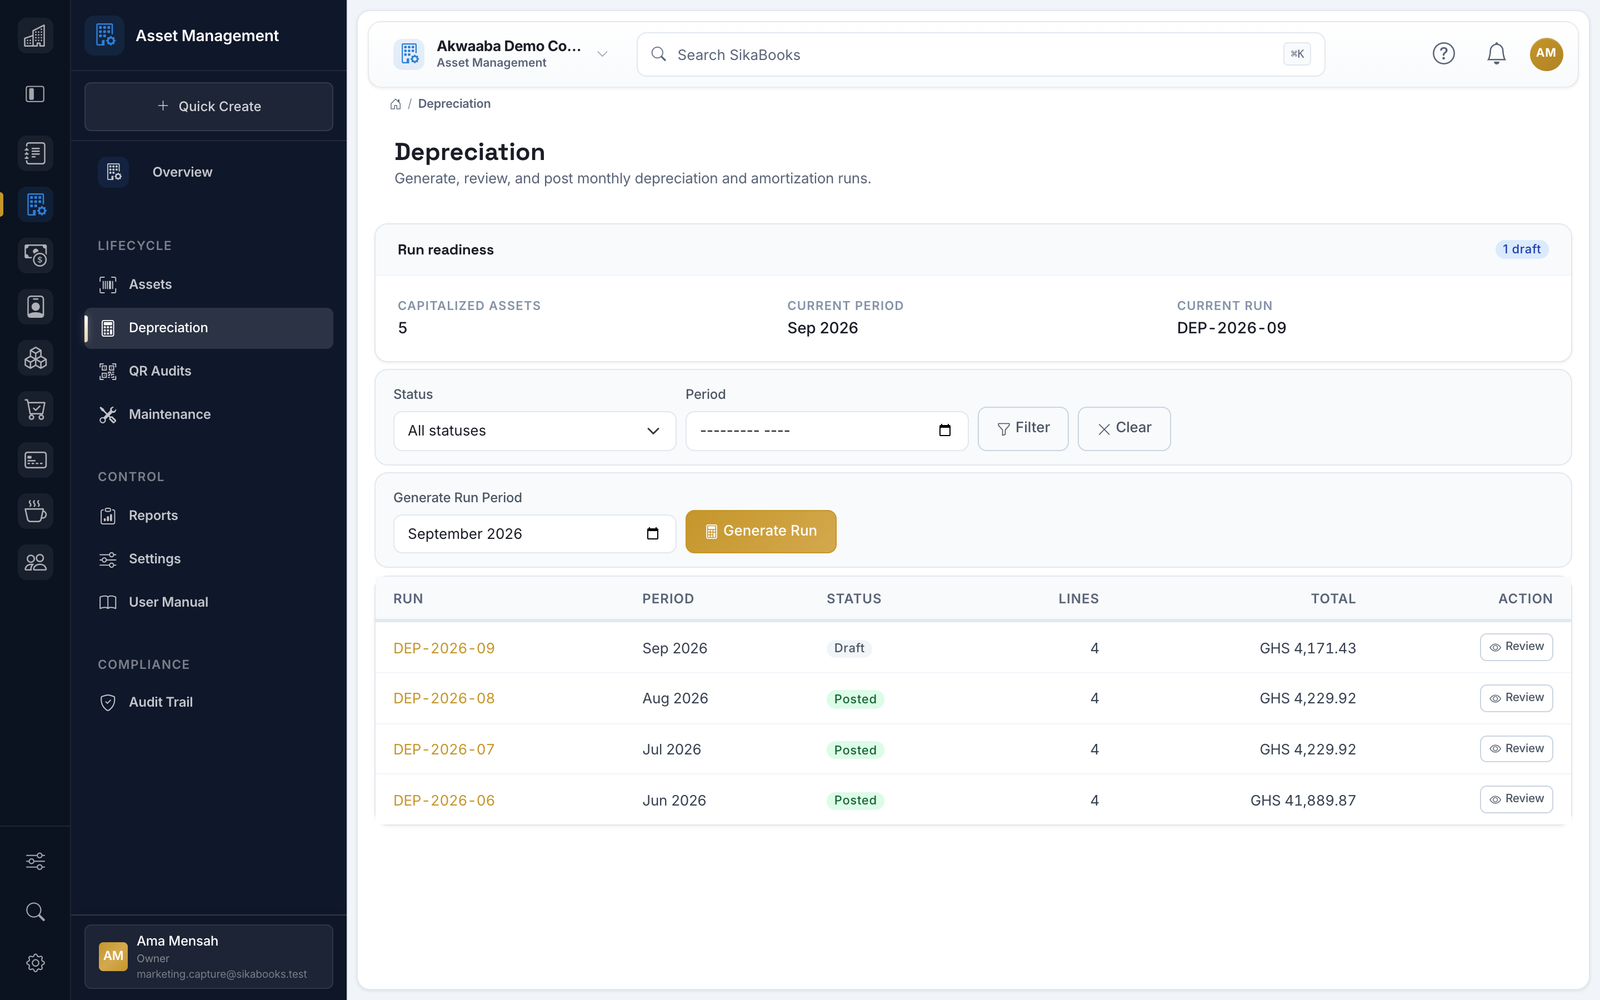The image size is (1600, 1000).
Task: Open Audit Trail under Compliance
Action: (x=209, y=702)
